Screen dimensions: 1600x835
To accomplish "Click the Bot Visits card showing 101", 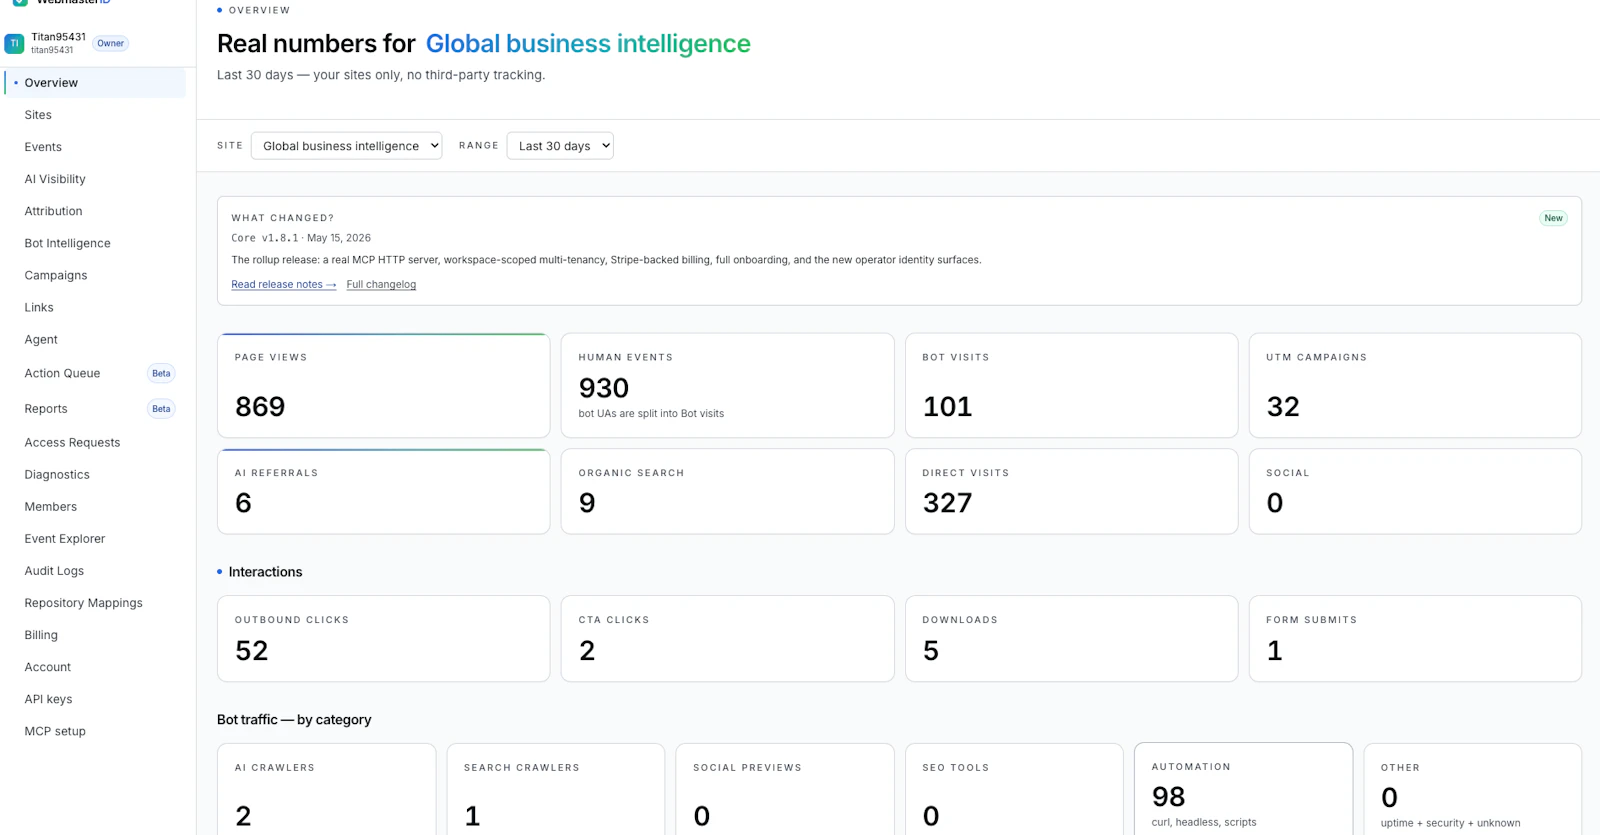I will click(1071, 385).
